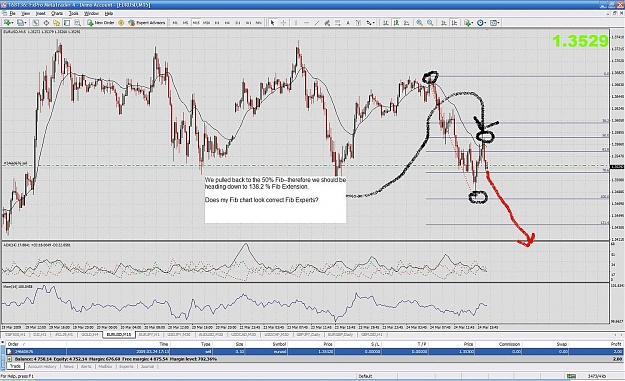Open the Charts menu
The image size is (625, 381).
point(57,13)
